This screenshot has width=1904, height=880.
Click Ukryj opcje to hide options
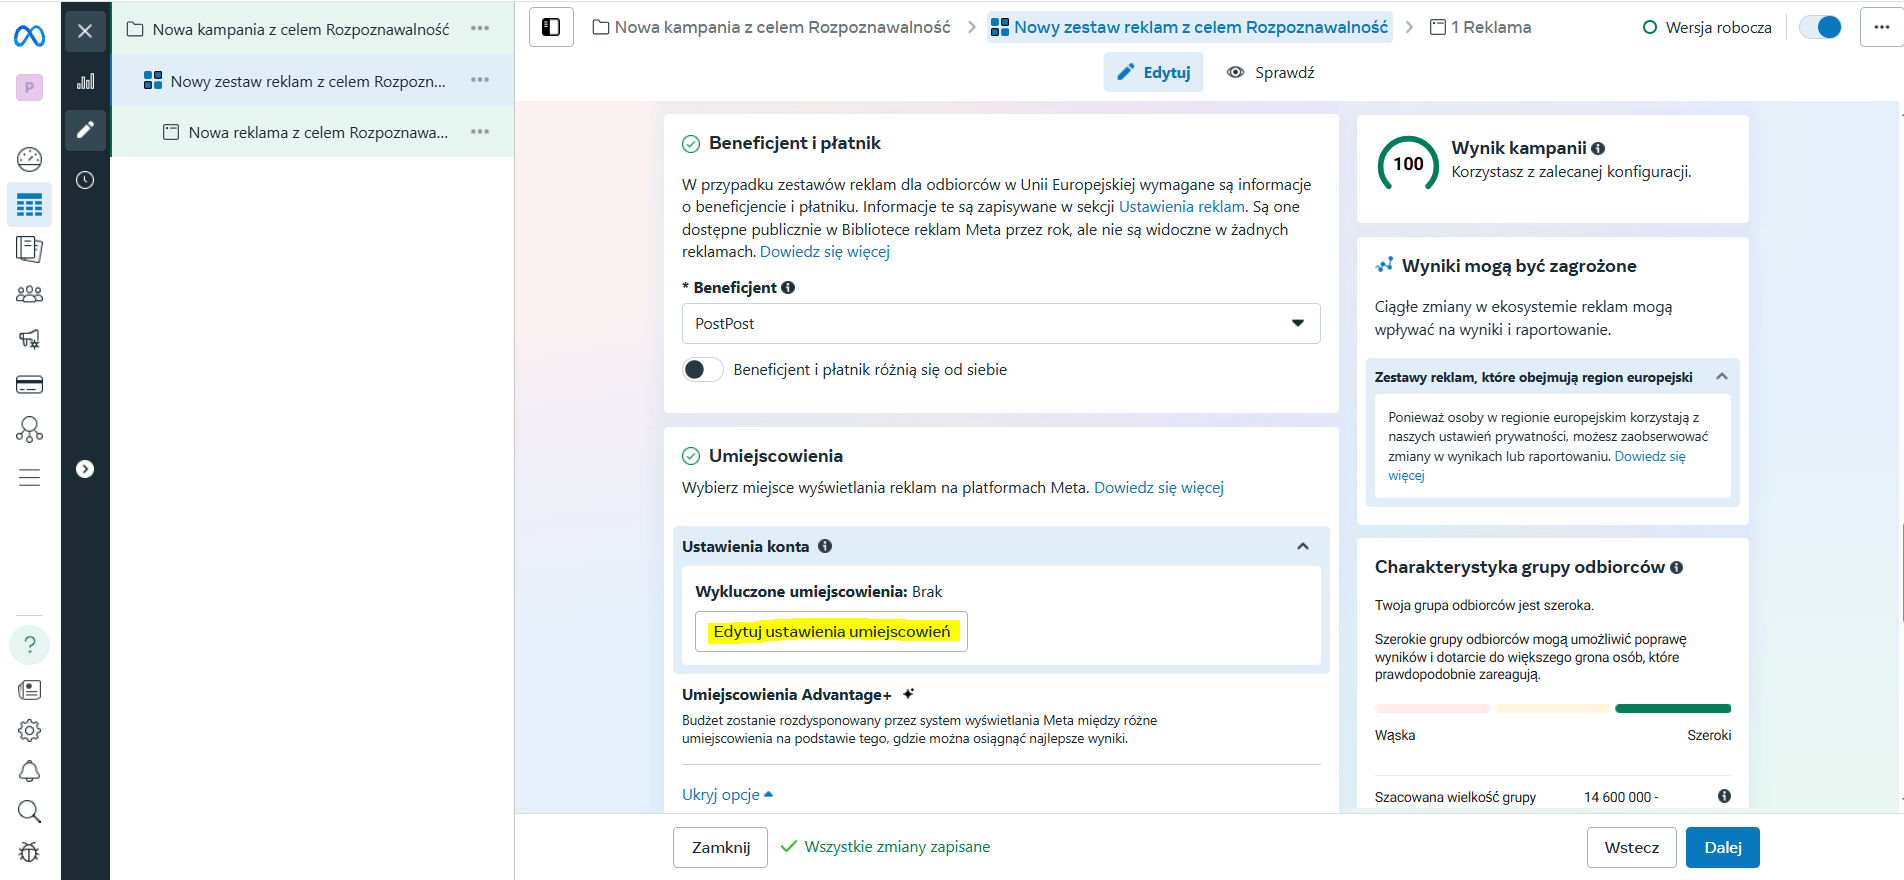[x=727, y=795]
